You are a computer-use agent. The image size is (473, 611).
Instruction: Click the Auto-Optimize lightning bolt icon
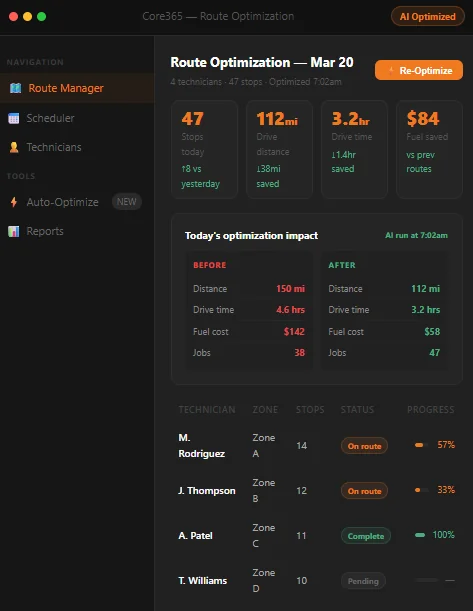click(14, 202)
